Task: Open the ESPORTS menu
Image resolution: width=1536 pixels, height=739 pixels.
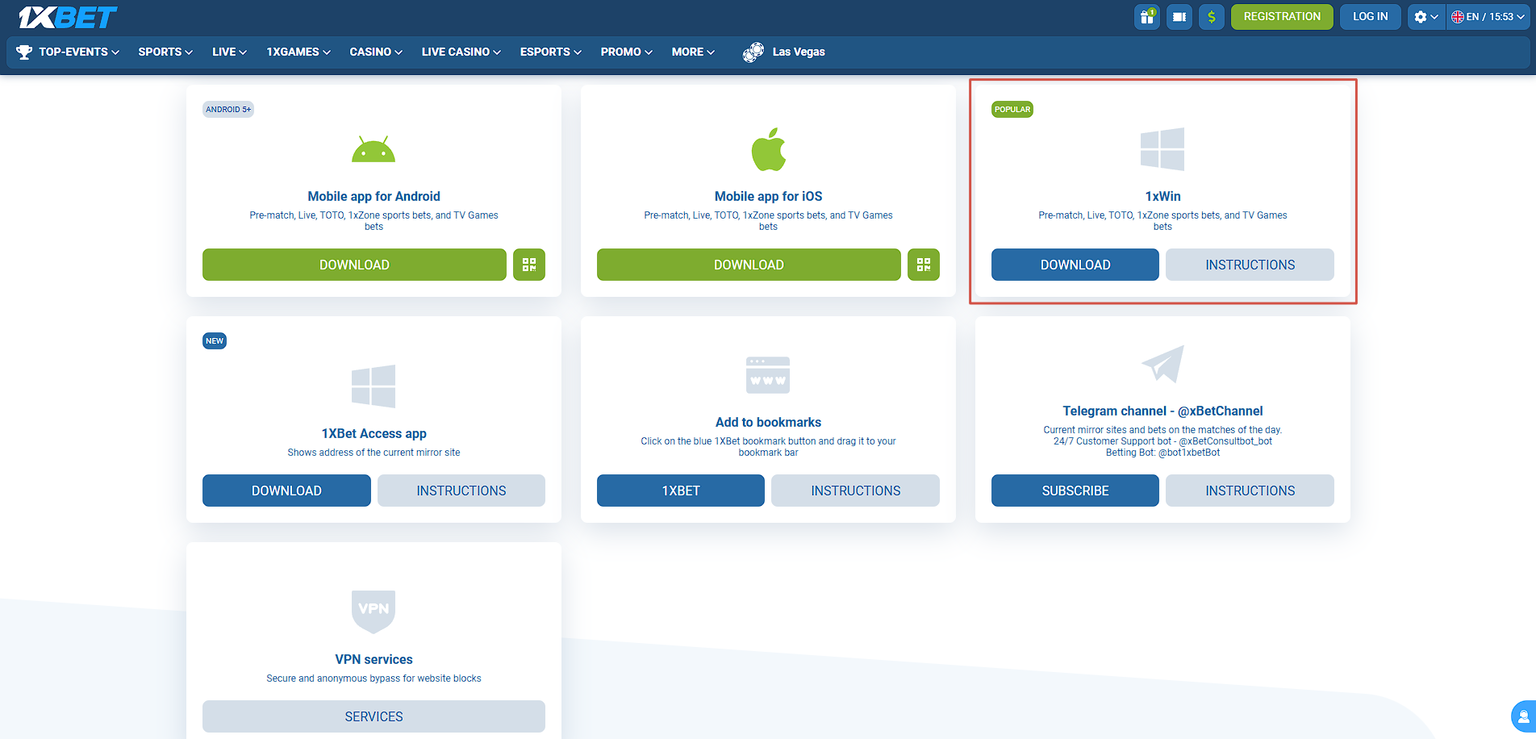Action: pyautogui.click(x=549, y=51)
